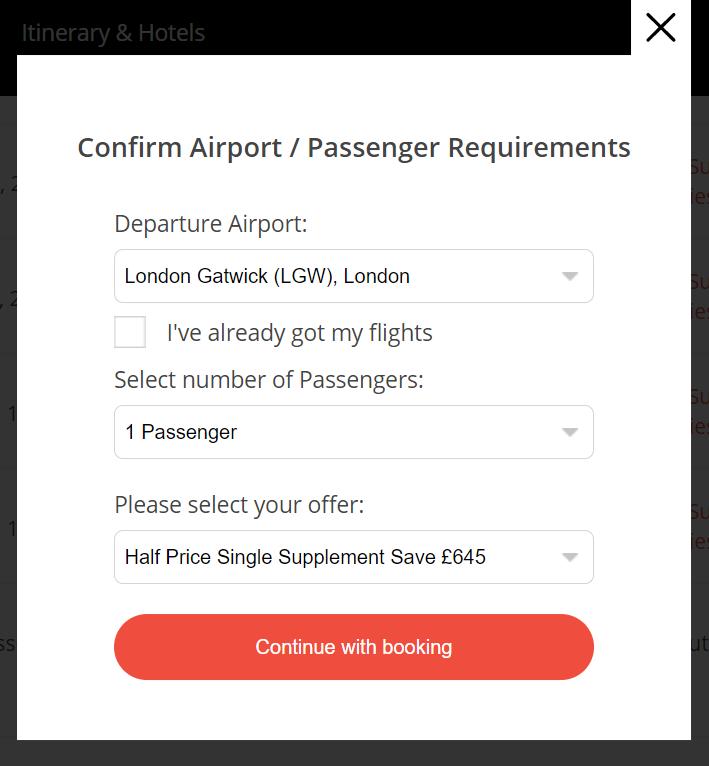Click the "I've already got my flights" label
Image resolution: width=709 pixels, height=766 pixels.
299,333
